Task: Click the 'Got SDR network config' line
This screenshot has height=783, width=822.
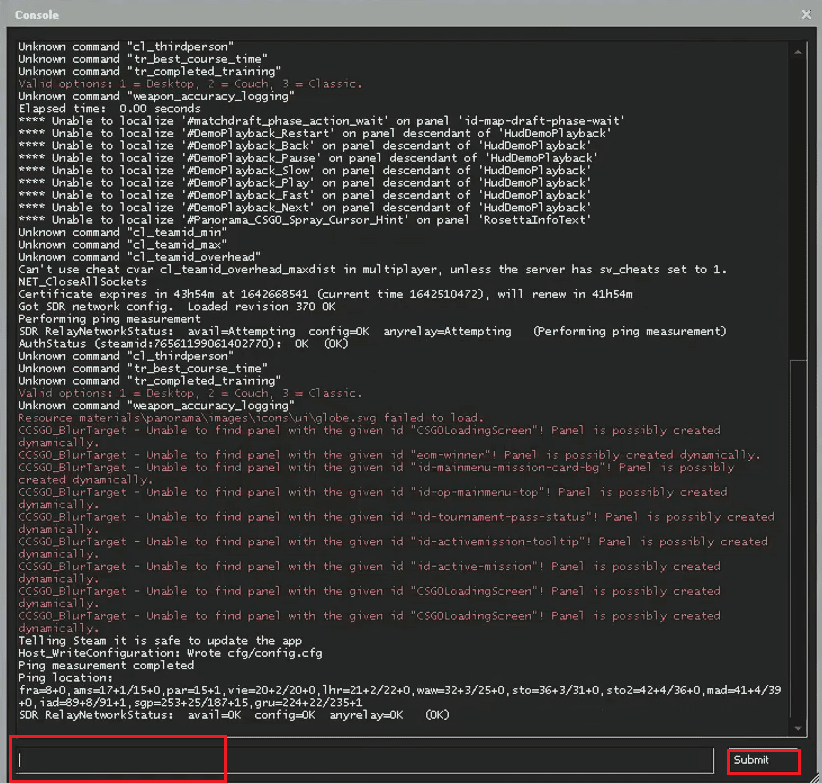Action: click(x=177, y=307)
